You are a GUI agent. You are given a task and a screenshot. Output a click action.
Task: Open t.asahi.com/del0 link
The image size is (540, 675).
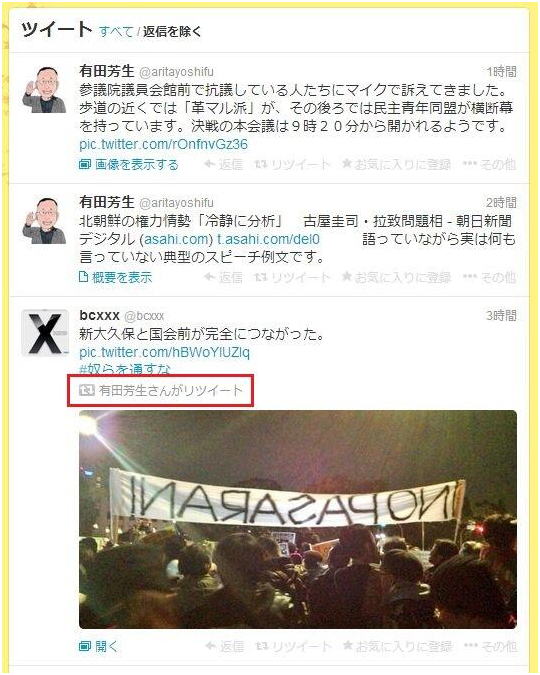pyautogui.click(x=268, y=239)
